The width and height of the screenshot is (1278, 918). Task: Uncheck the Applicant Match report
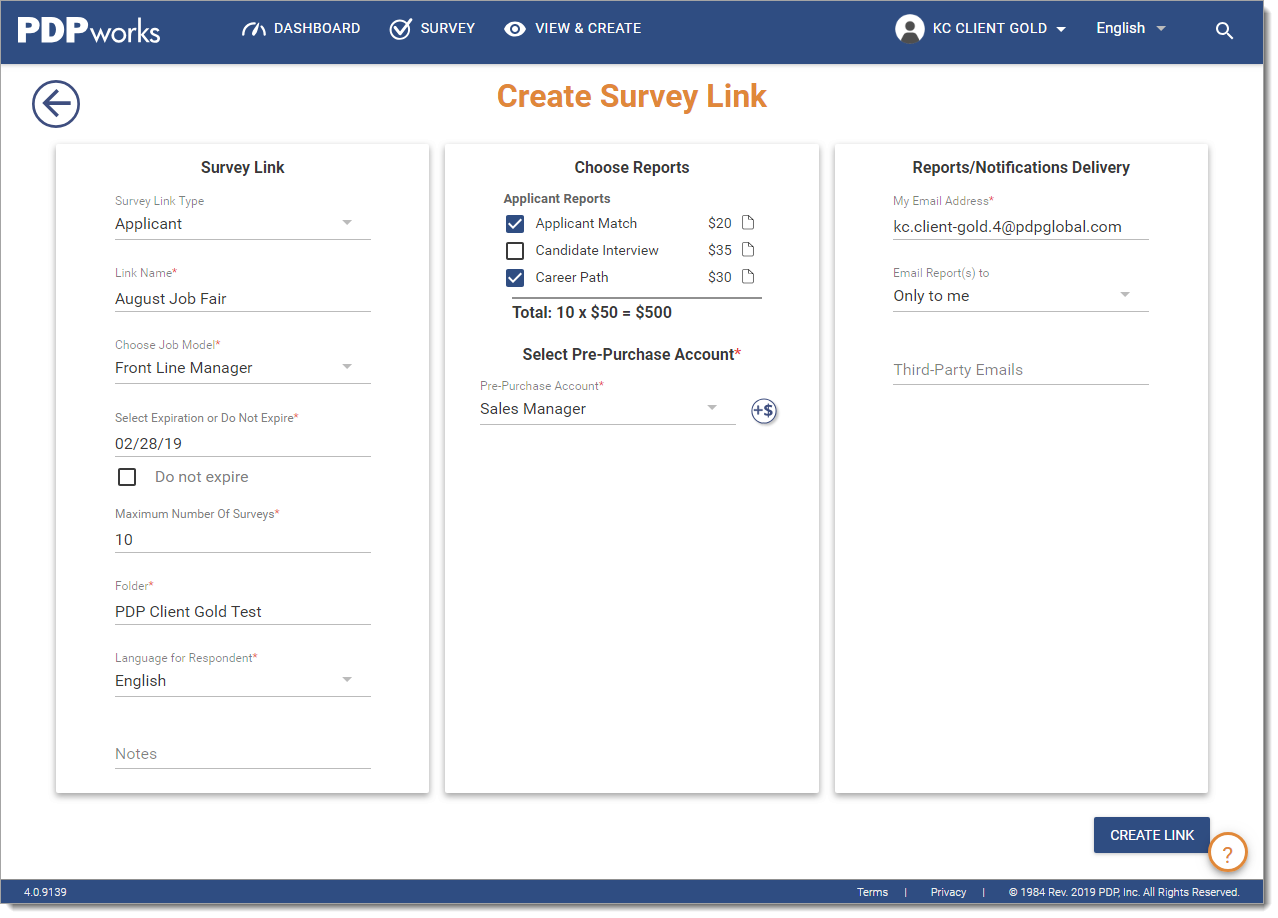click(514, 223)
